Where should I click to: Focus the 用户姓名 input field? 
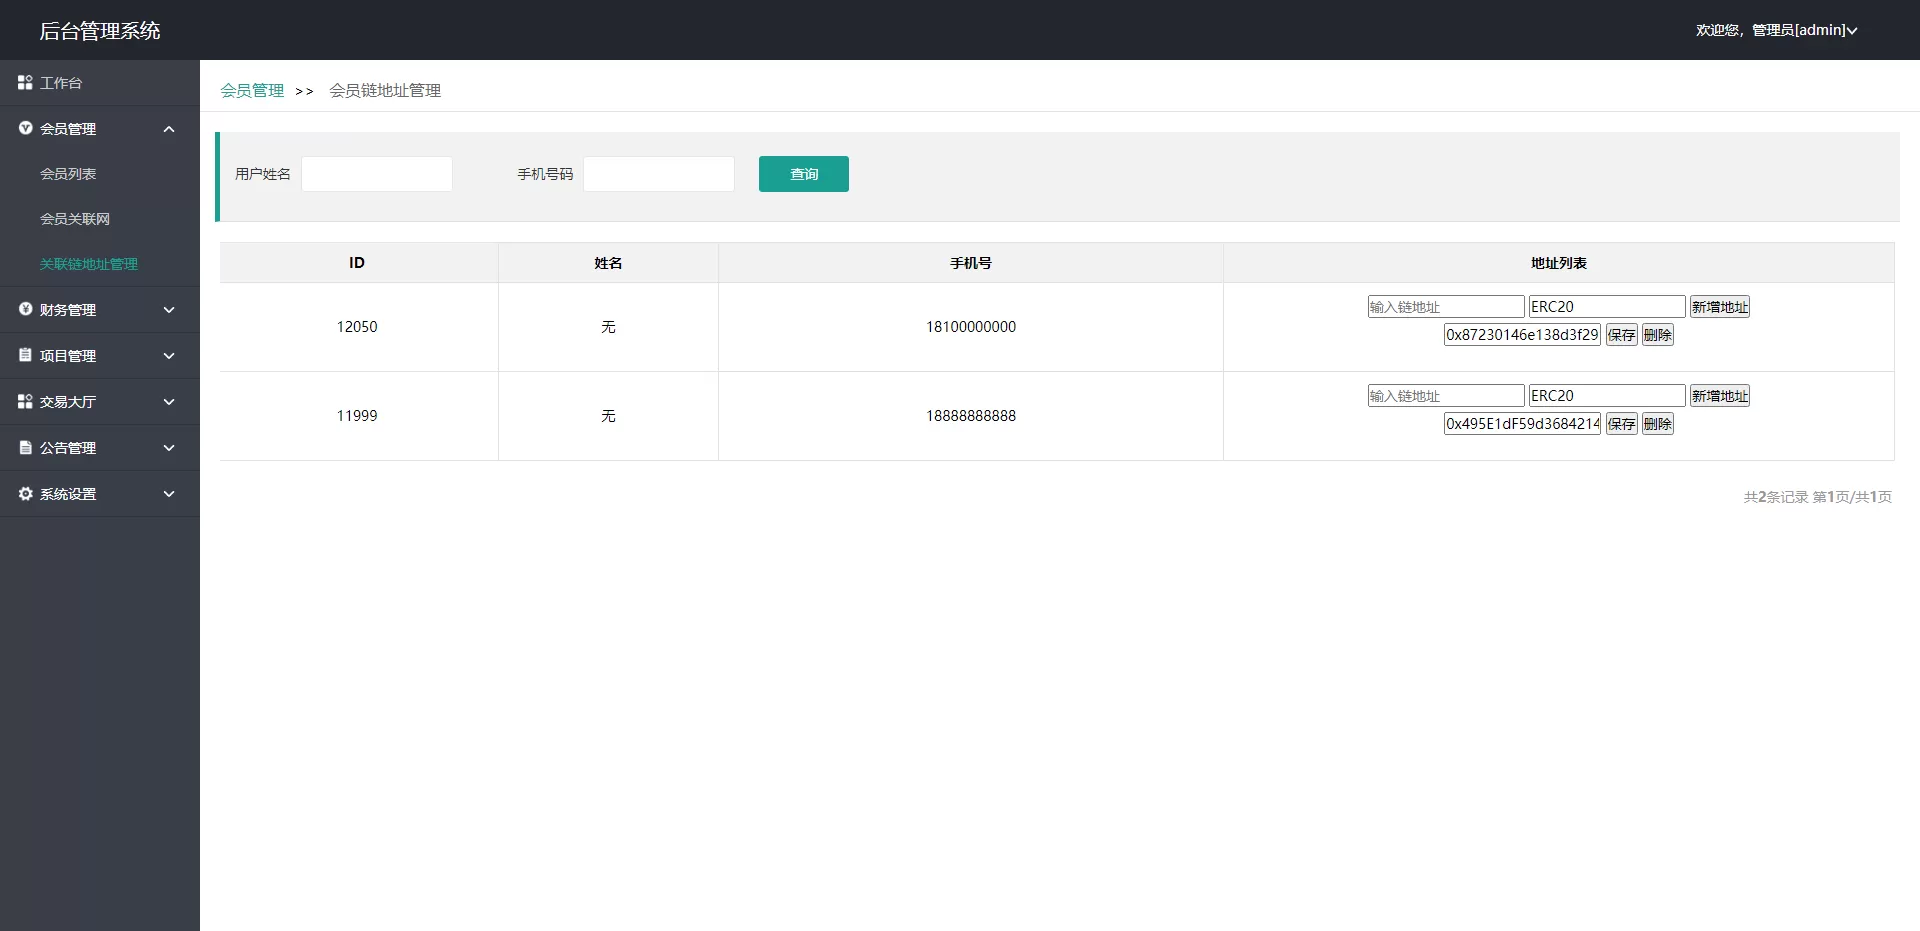[377, 174]
